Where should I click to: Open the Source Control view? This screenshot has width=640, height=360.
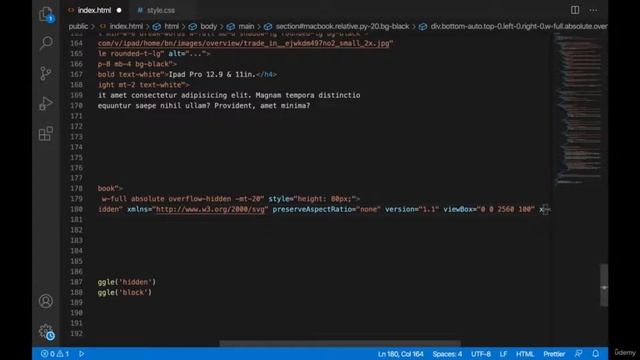(x=46, y=73)
